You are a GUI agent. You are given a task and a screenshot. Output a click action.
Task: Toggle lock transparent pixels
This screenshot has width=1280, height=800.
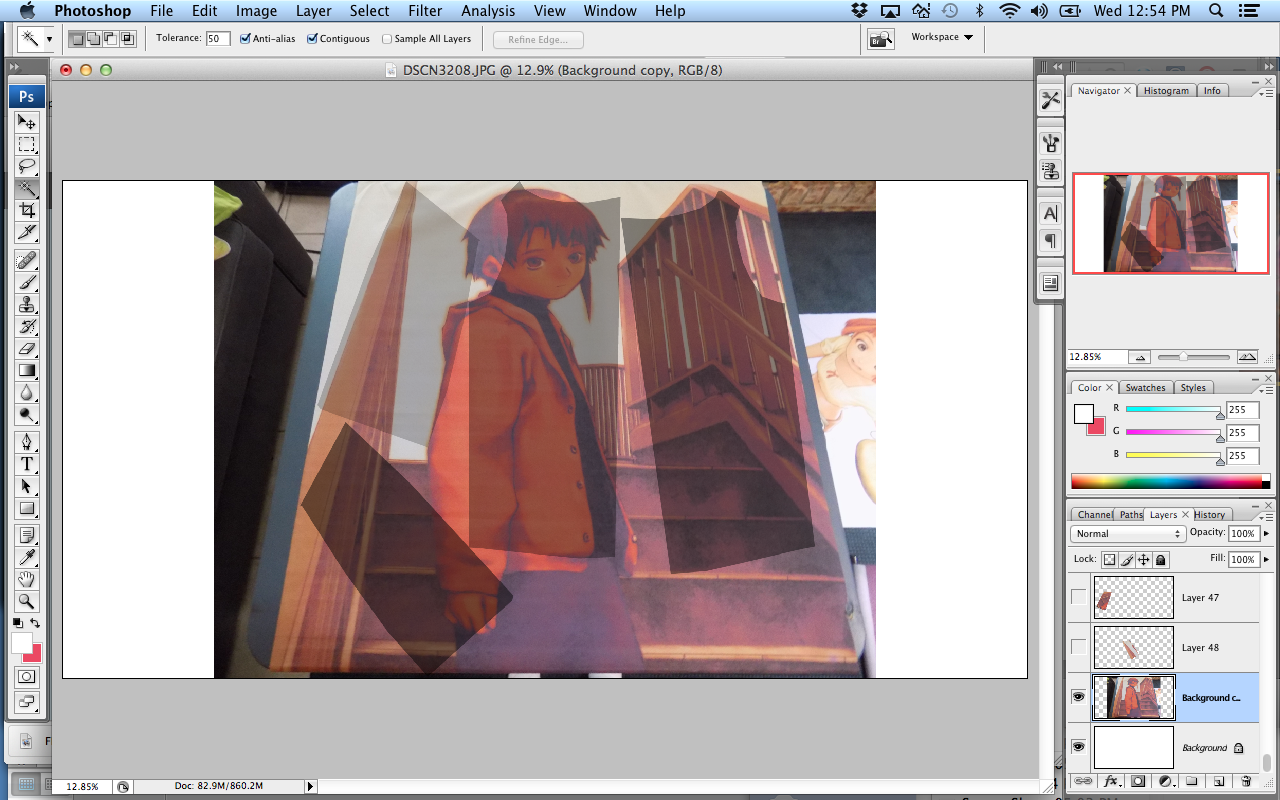(x=1109, y=560)
